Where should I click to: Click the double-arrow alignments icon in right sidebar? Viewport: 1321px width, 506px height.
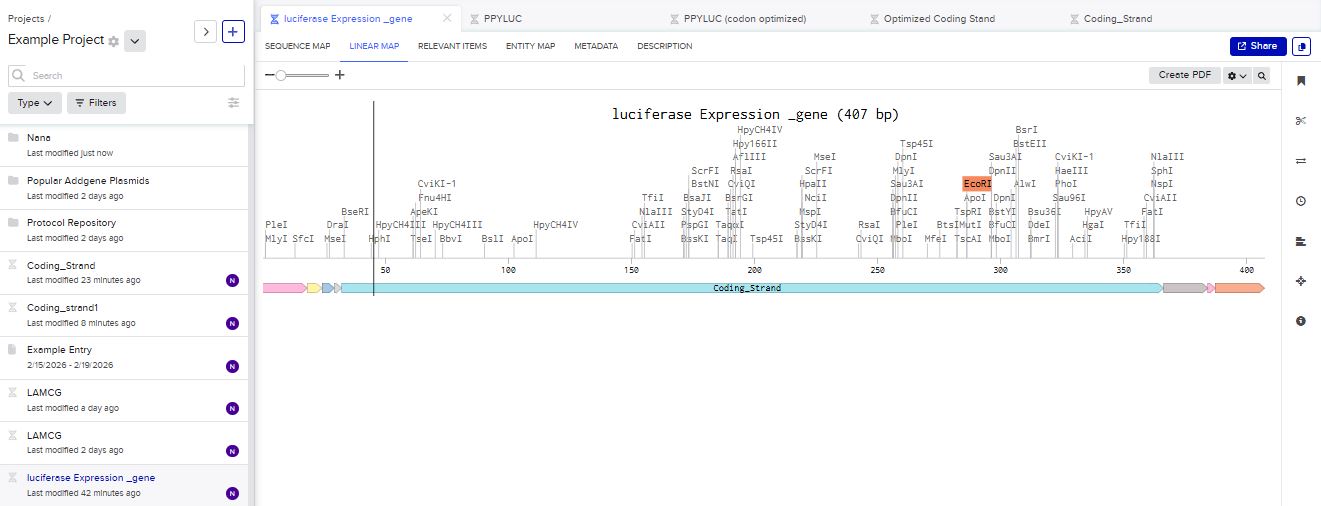1300,161
